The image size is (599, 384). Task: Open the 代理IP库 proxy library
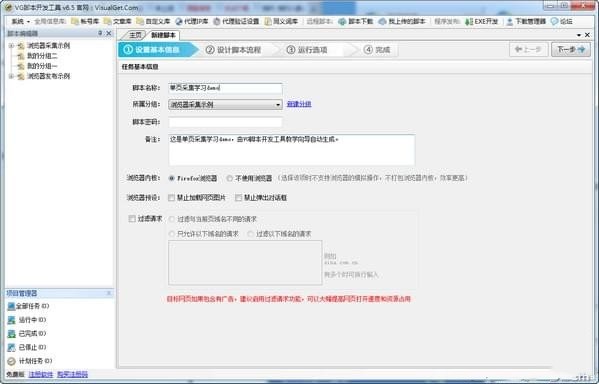click(x=192, y=22)
